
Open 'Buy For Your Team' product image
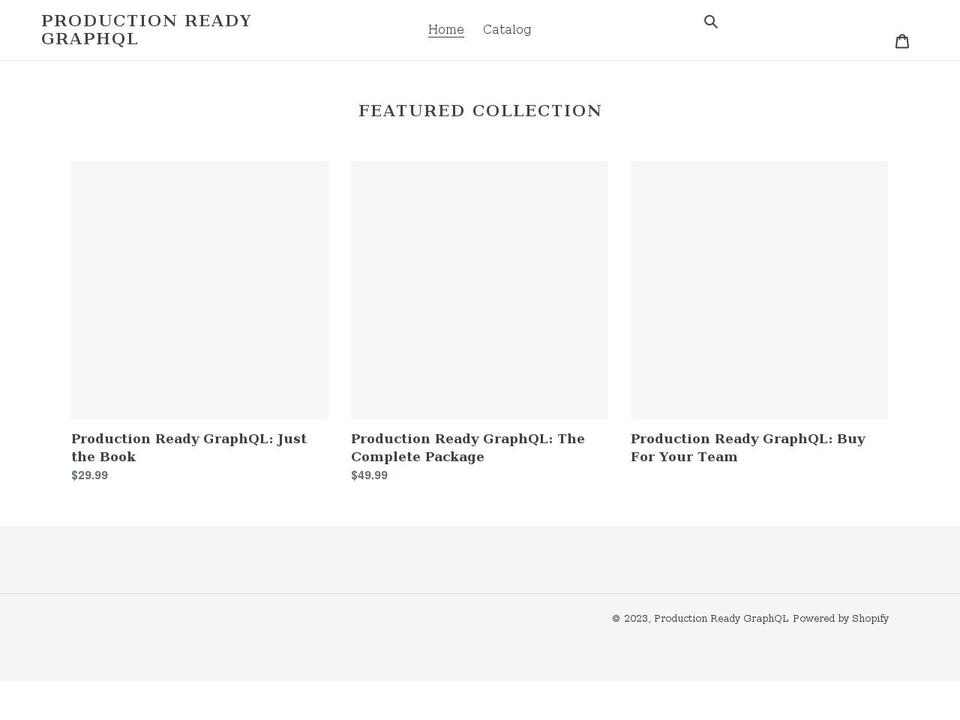click(759, 290)
